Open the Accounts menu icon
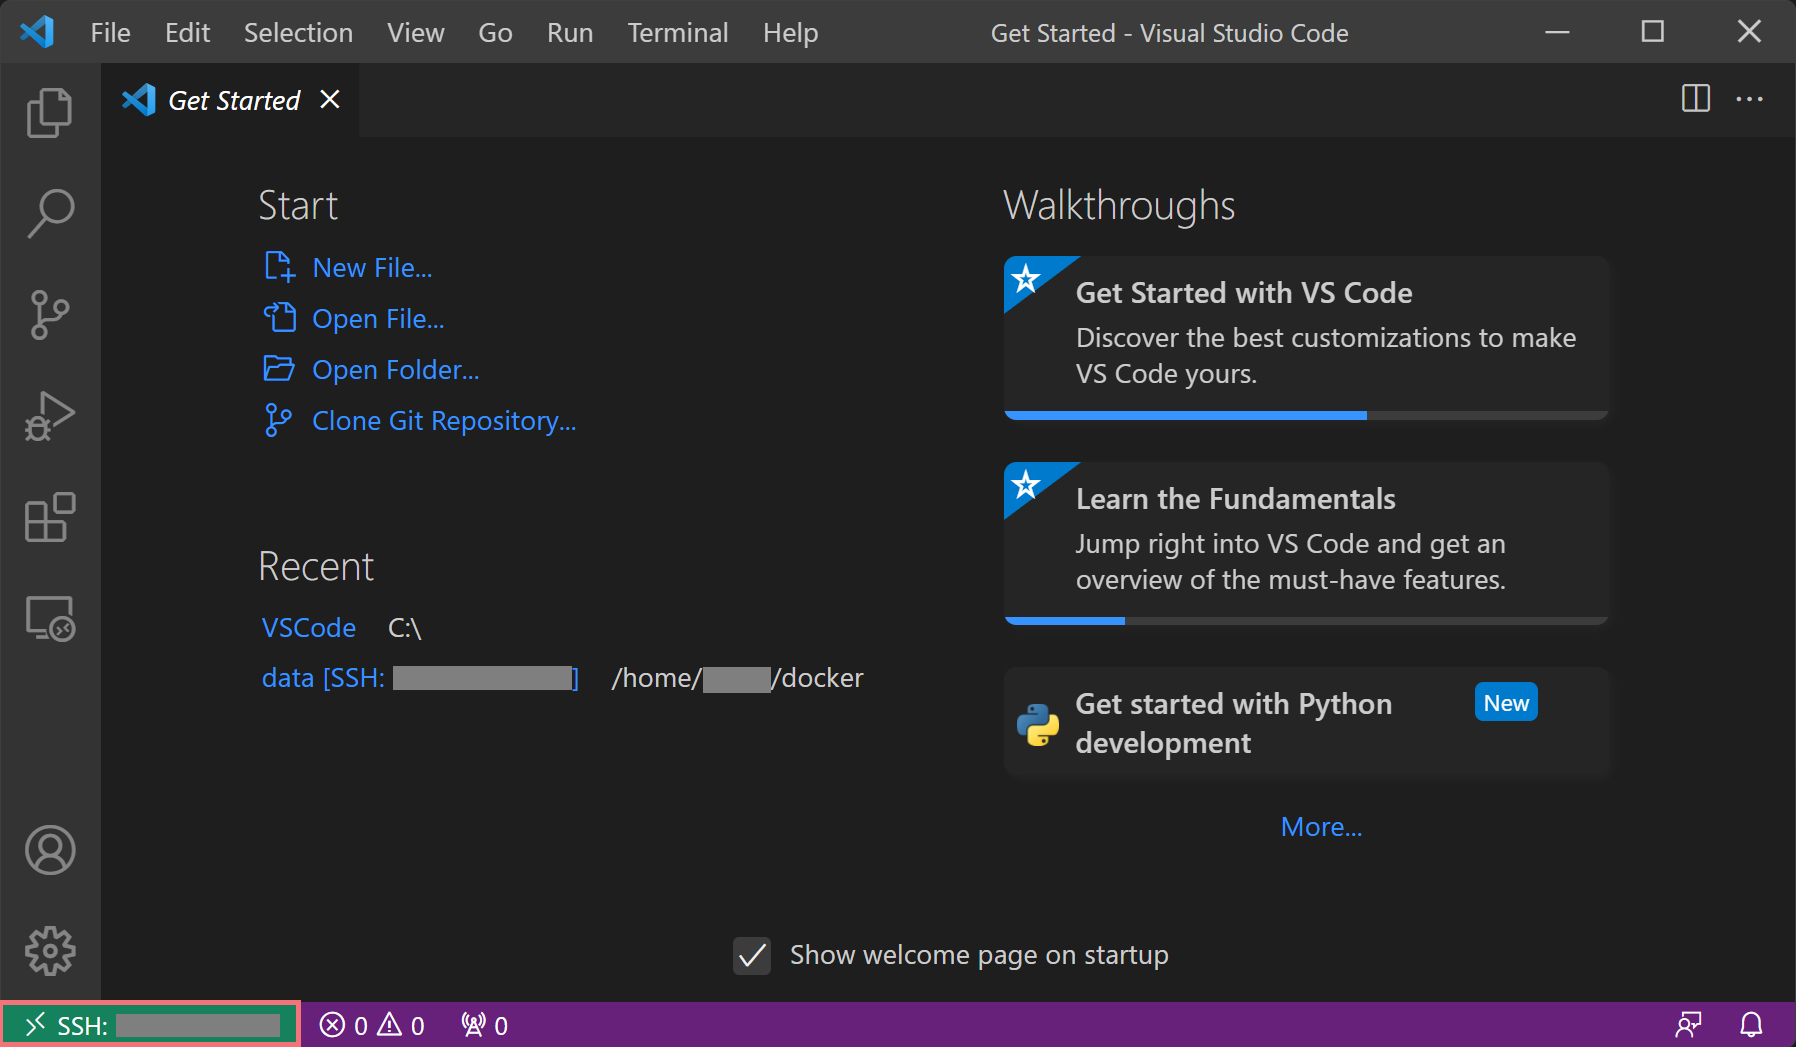 [50, 850]
